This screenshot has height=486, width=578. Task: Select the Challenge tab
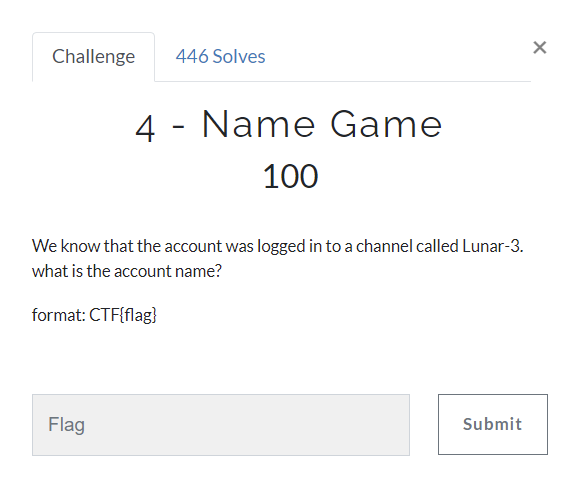[x=93, y=57]
